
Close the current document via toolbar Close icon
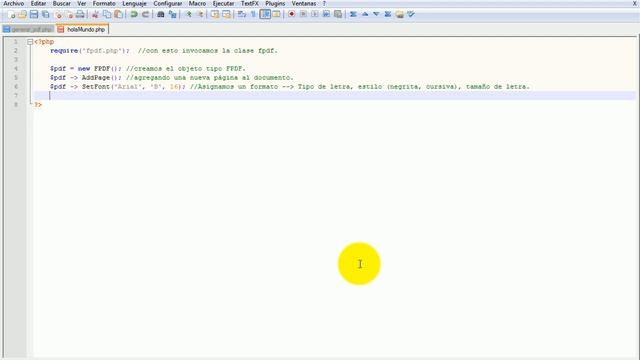58,15
